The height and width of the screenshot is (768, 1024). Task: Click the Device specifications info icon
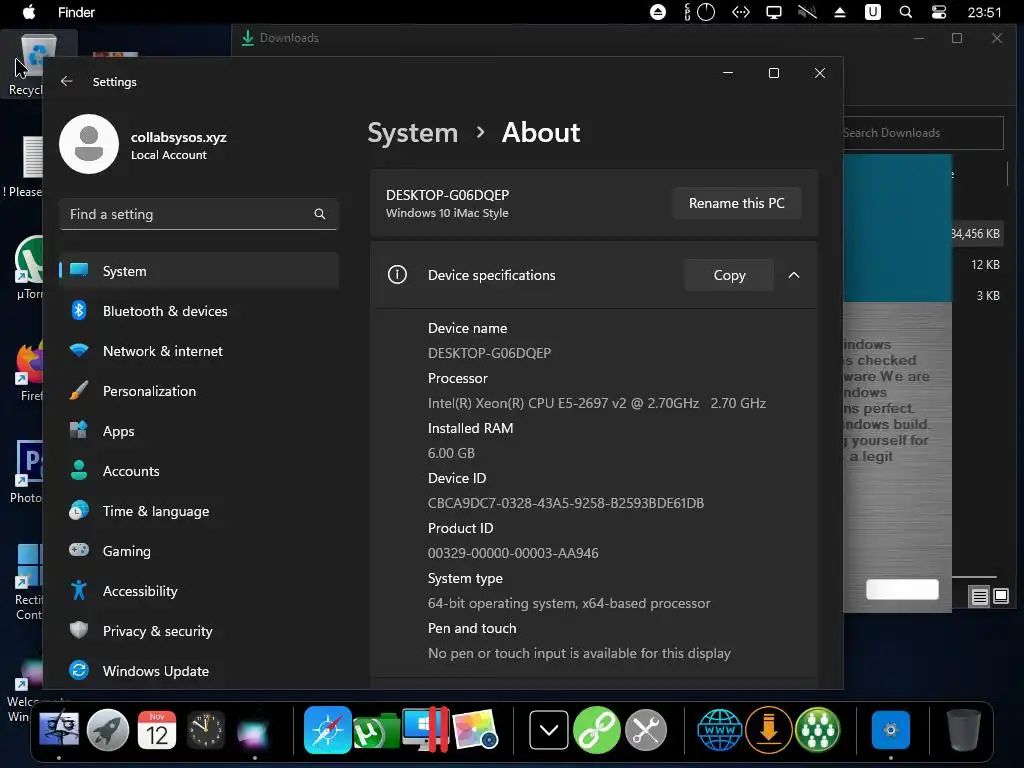[397, 275]
